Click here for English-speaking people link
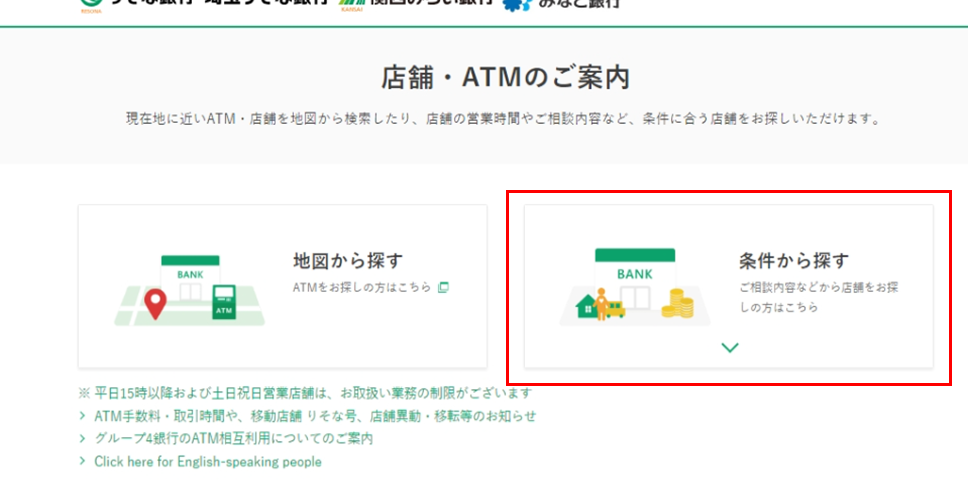The width and height of the screenshot is (968, 486). coord(208,462)
